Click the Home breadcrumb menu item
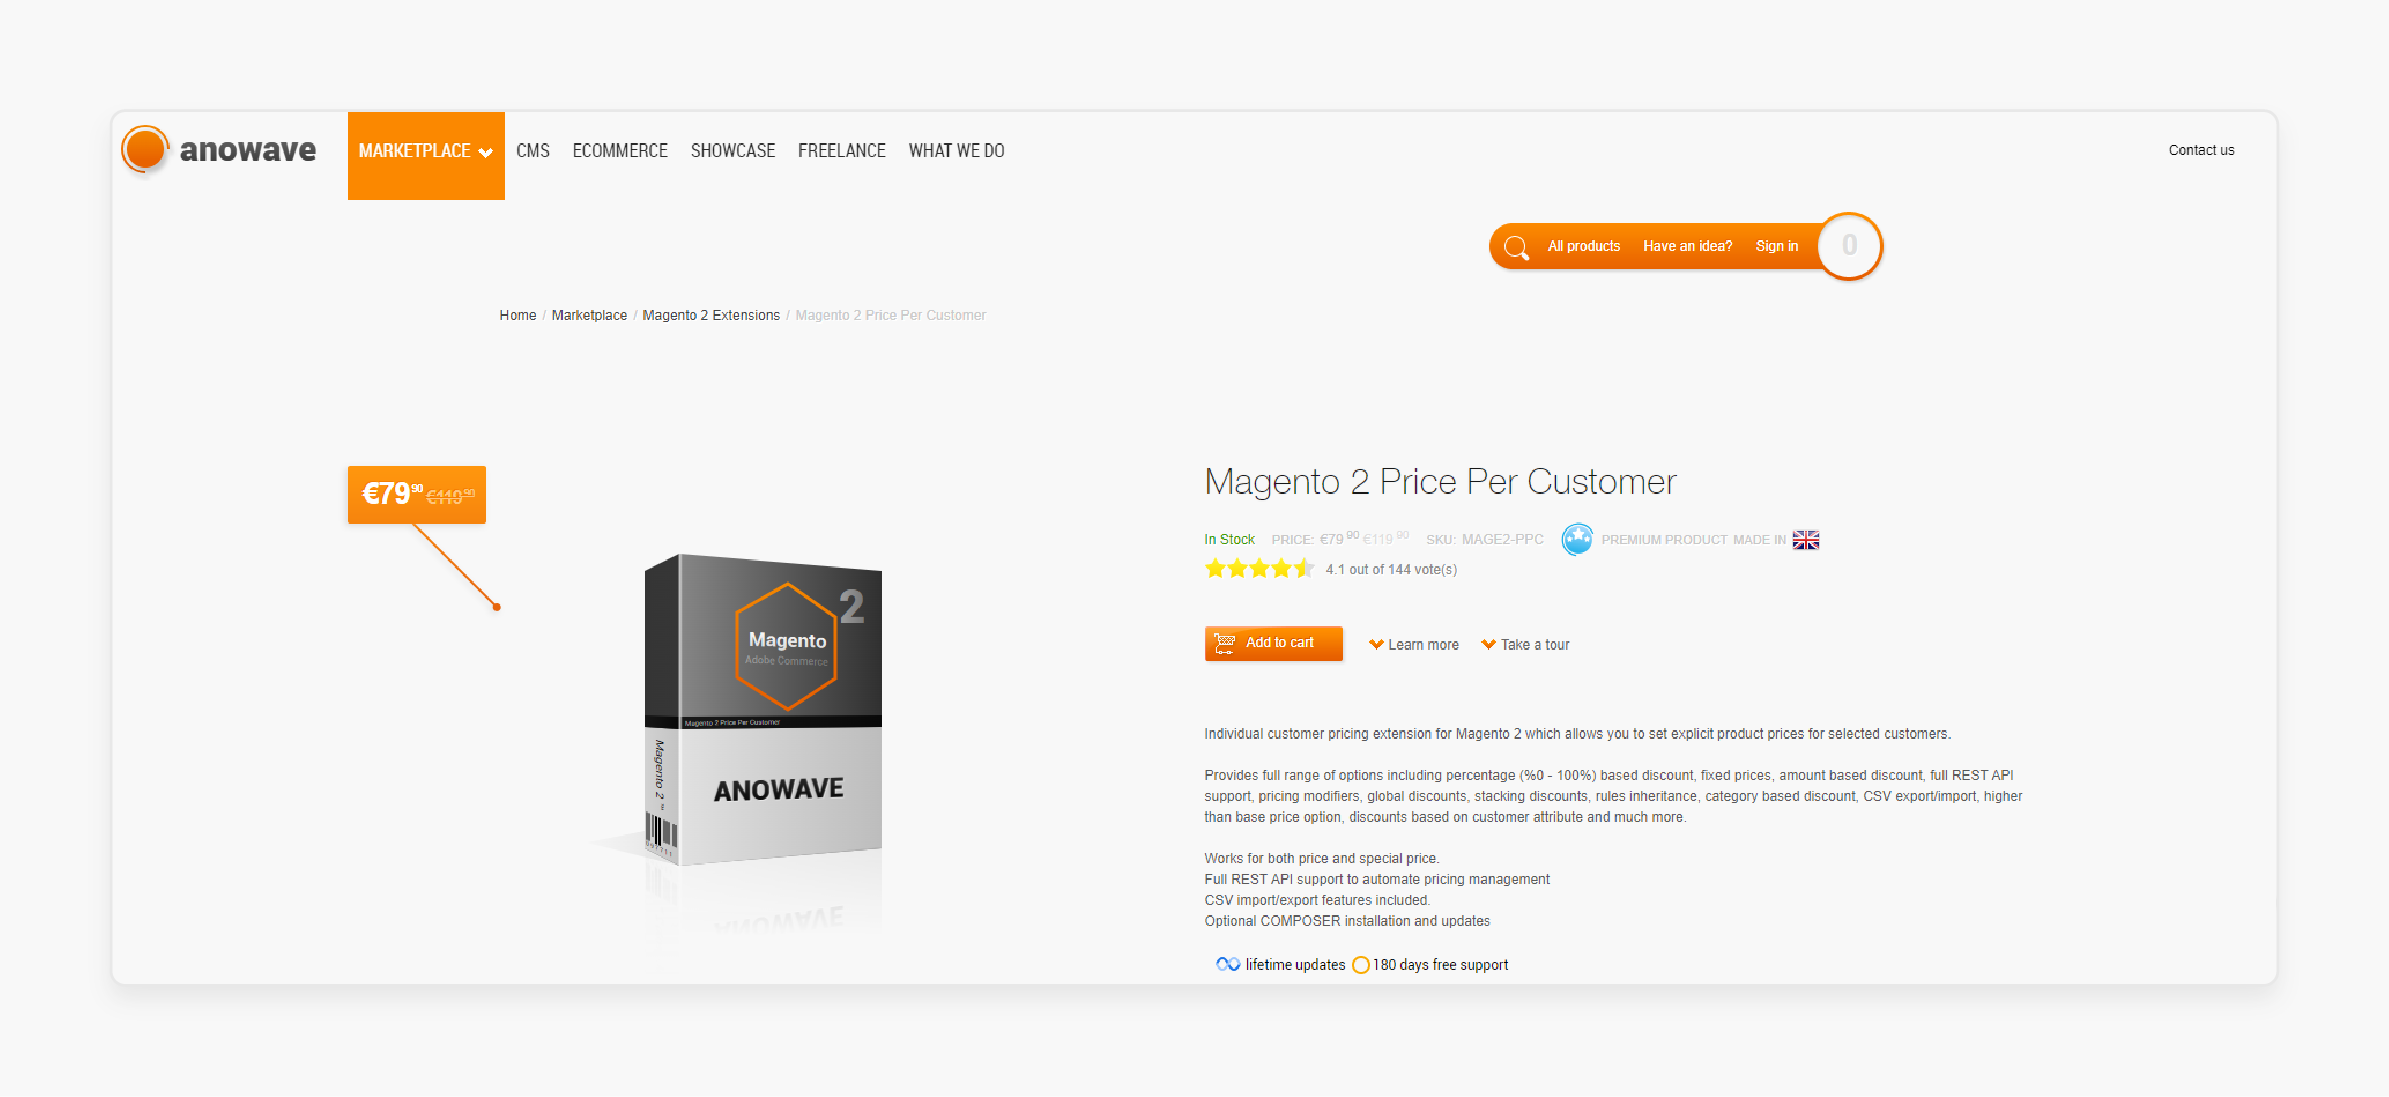Screen dimensions: 2389x1097 (x=518, y=315)
